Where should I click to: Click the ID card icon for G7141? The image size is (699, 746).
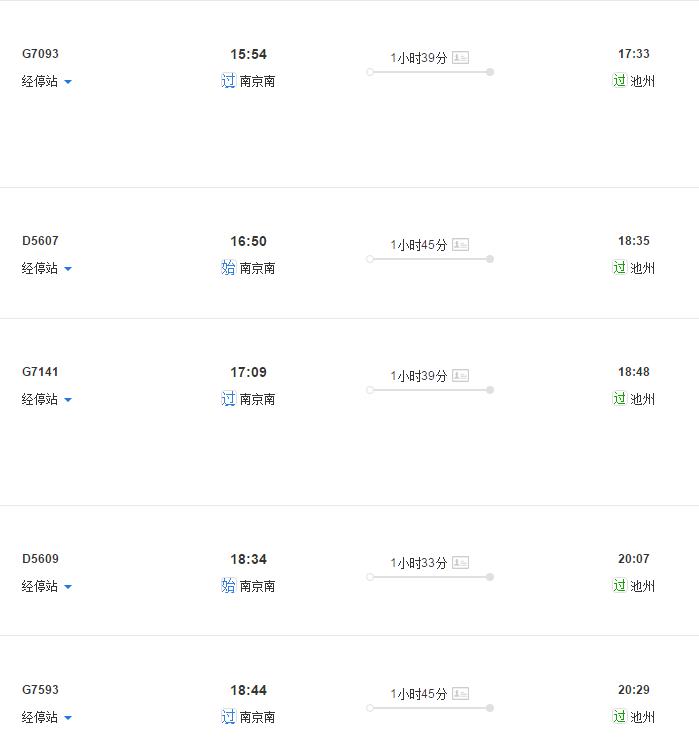pyautogui.click(x=460, y=375)
